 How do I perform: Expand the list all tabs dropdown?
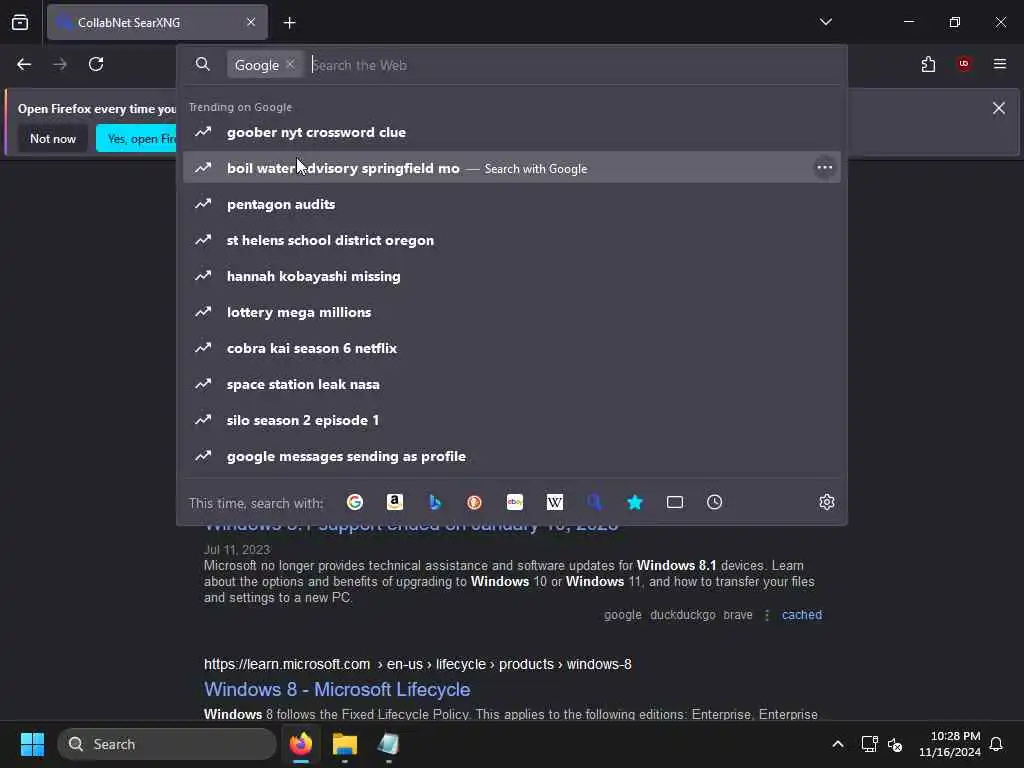(x=825, y=22)
